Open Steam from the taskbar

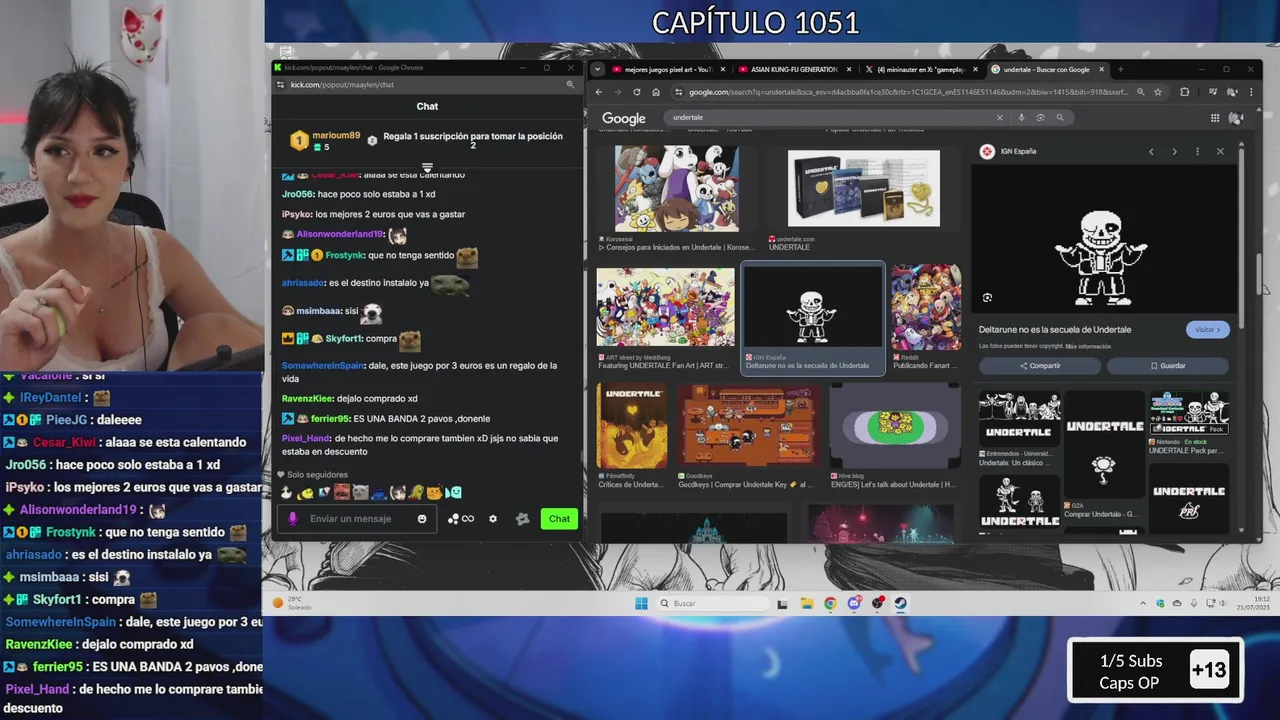click(900, 603)
